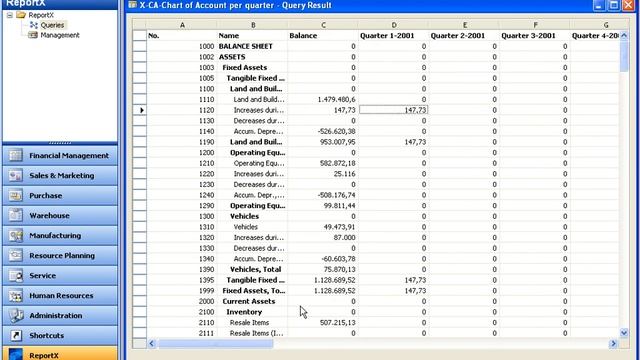Open the Administration menu button
The height and width of the screenshot is (360, 640).
pyautogui.click(x=60, y=316)
